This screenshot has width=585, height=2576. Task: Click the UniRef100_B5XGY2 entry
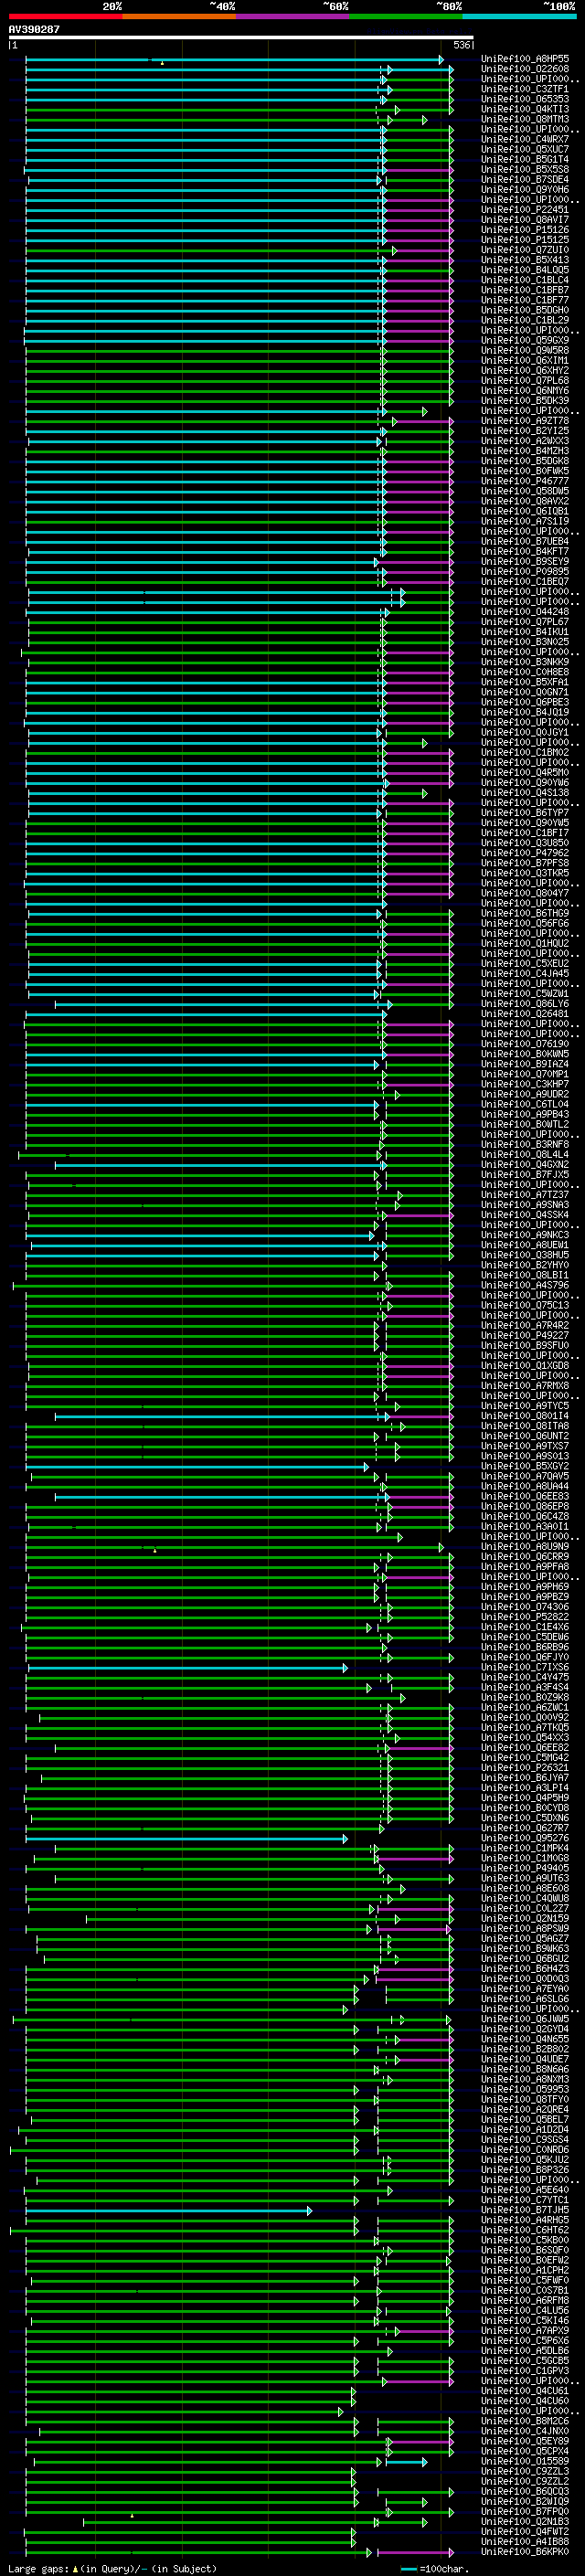[525, 1466]
